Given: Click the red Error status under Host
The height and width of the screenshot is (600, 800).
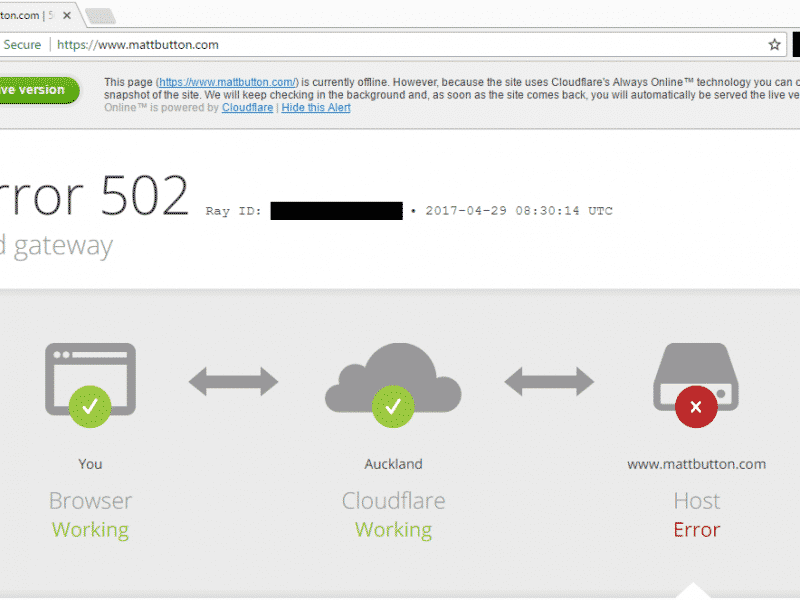Looking at the screenshot, I should click(x=696, y=530).
